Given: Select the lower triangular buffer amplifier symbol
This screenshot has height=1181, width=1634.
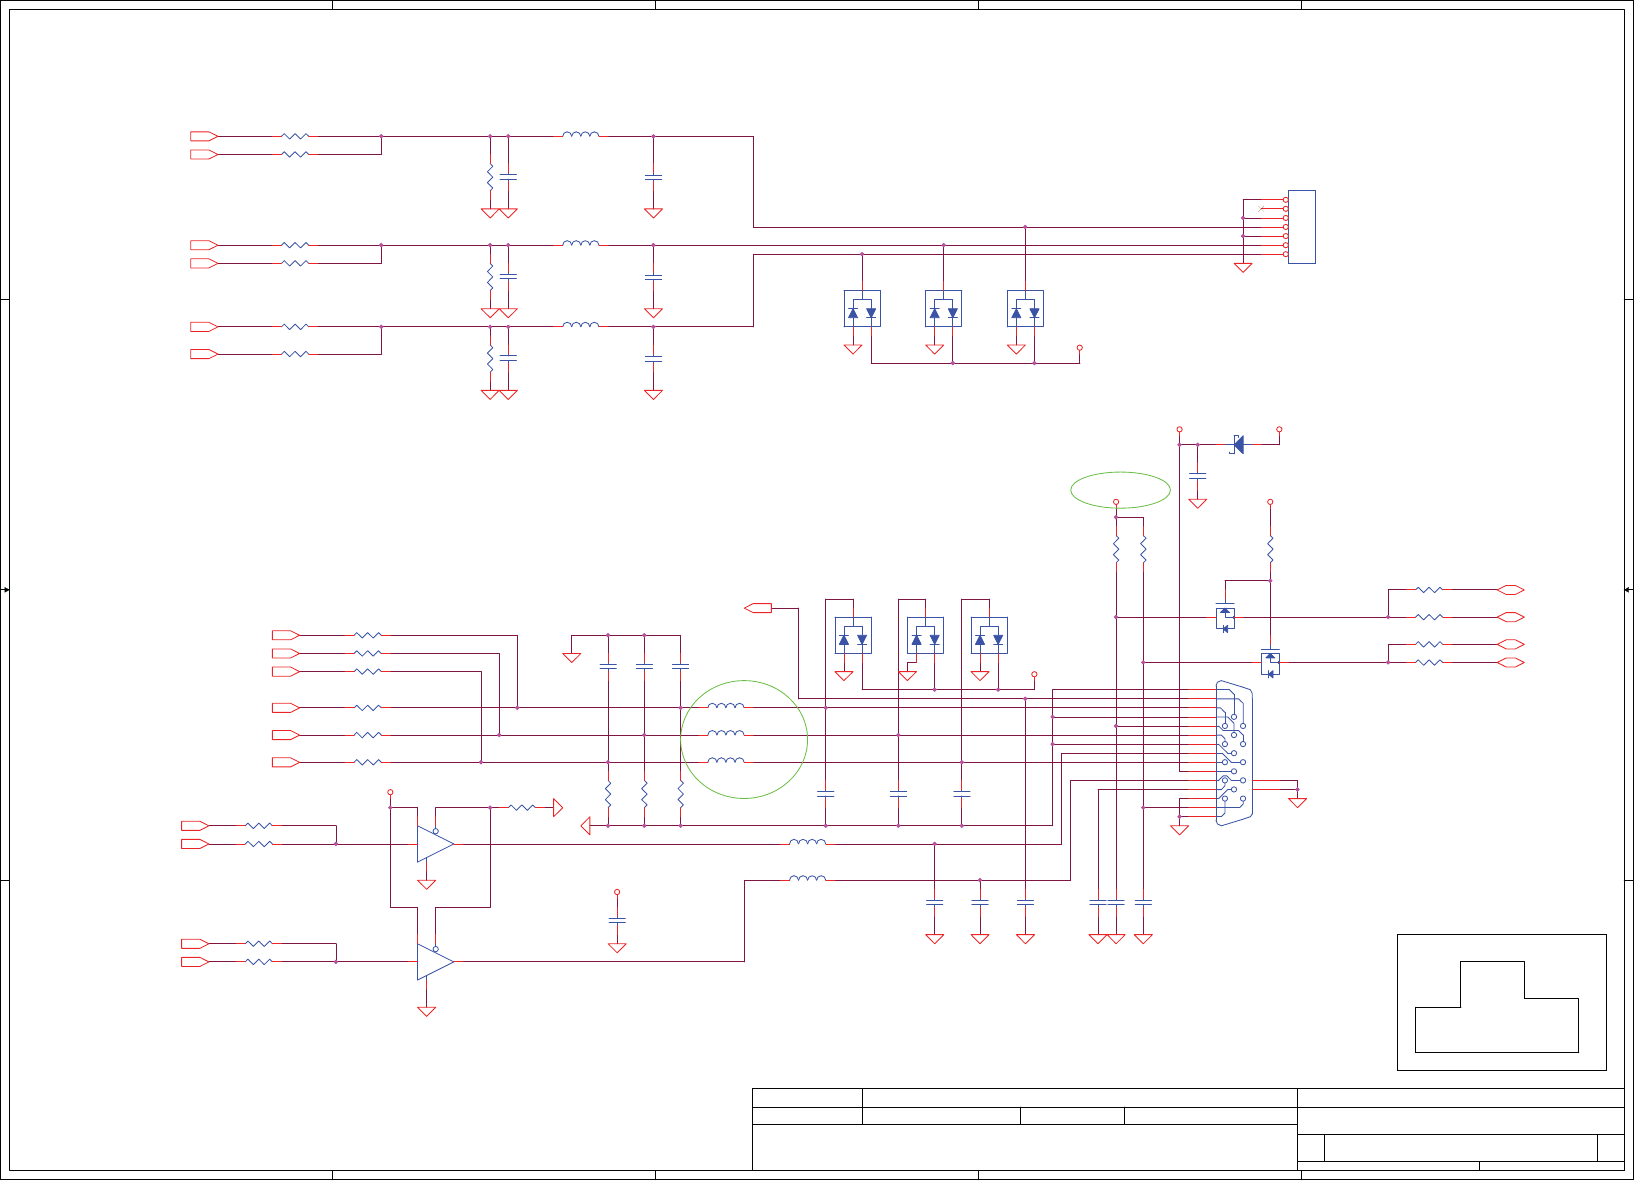Looking at the screenshot, I should coord(435,961).
